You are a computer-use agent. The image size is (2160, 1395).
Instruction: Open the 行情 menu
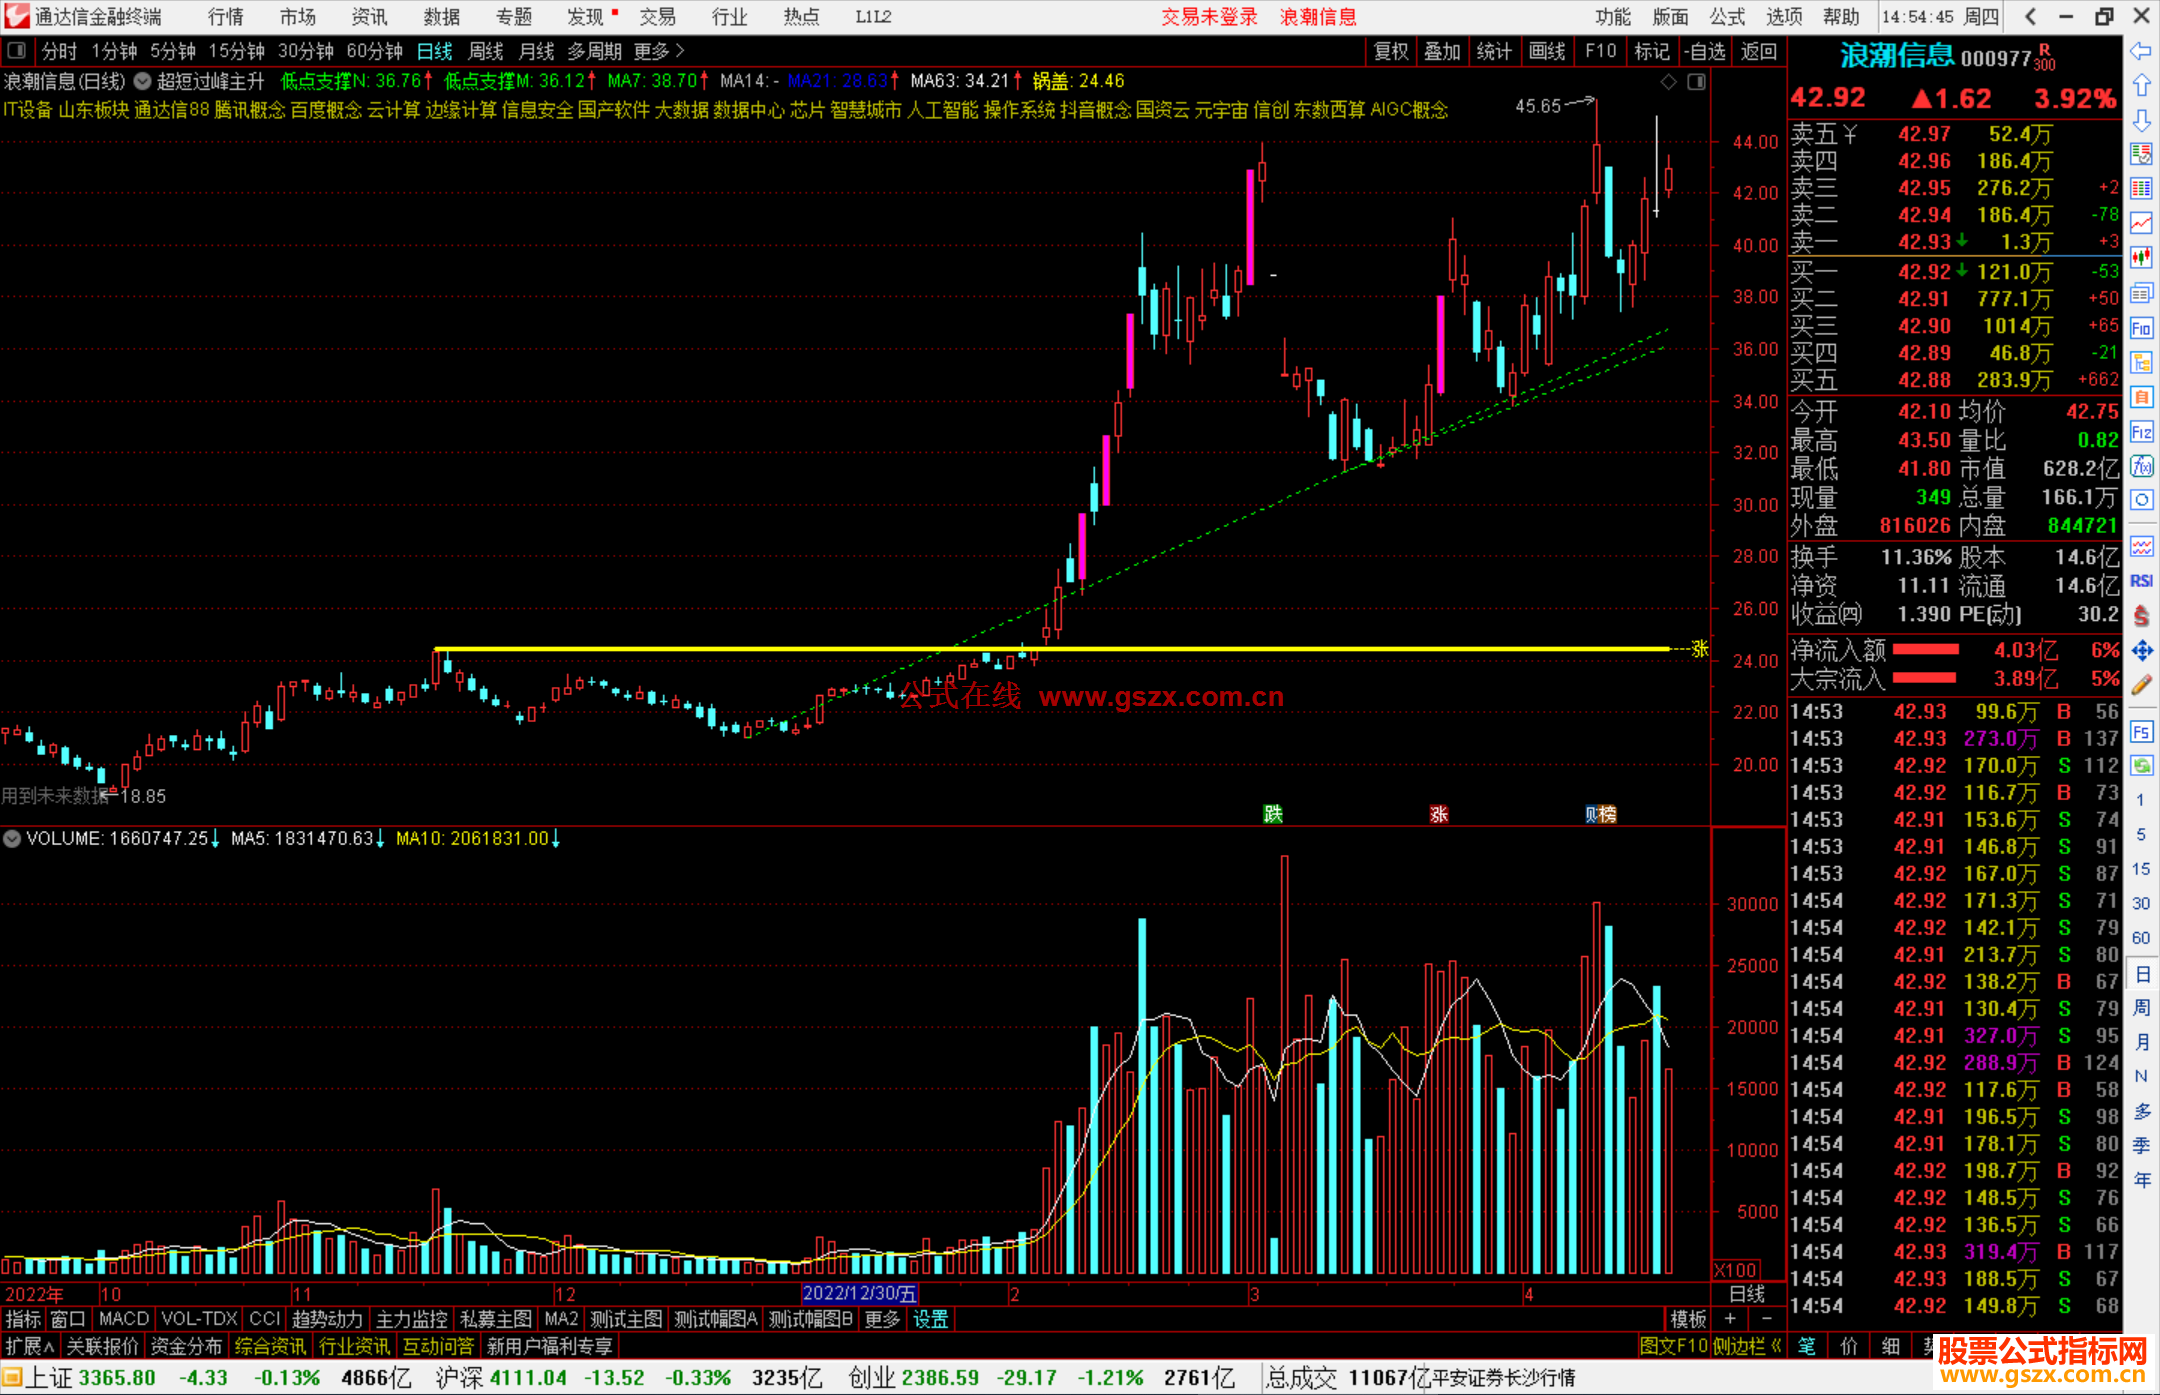click(225, 17)
